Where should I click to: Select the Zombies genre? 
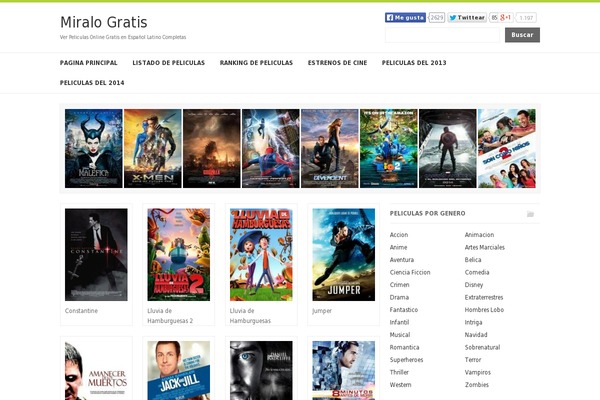[477, 385]
